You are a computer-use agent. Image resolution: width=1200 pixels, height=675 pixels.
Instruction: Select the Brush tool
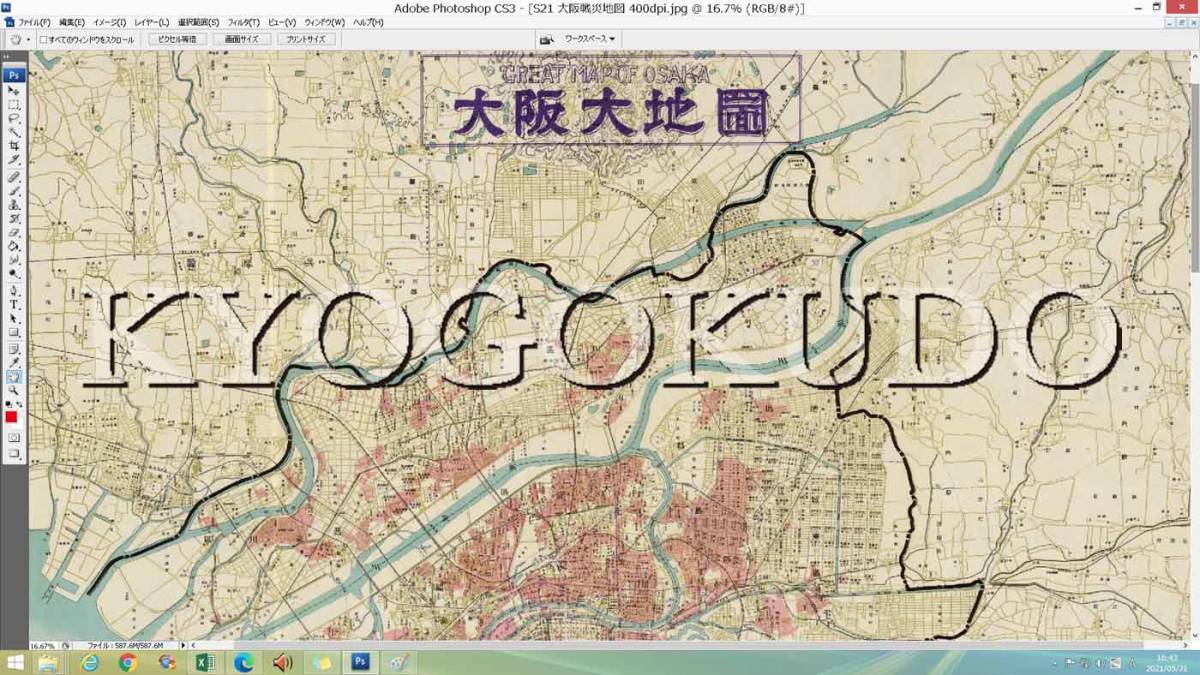click(14, 189)
